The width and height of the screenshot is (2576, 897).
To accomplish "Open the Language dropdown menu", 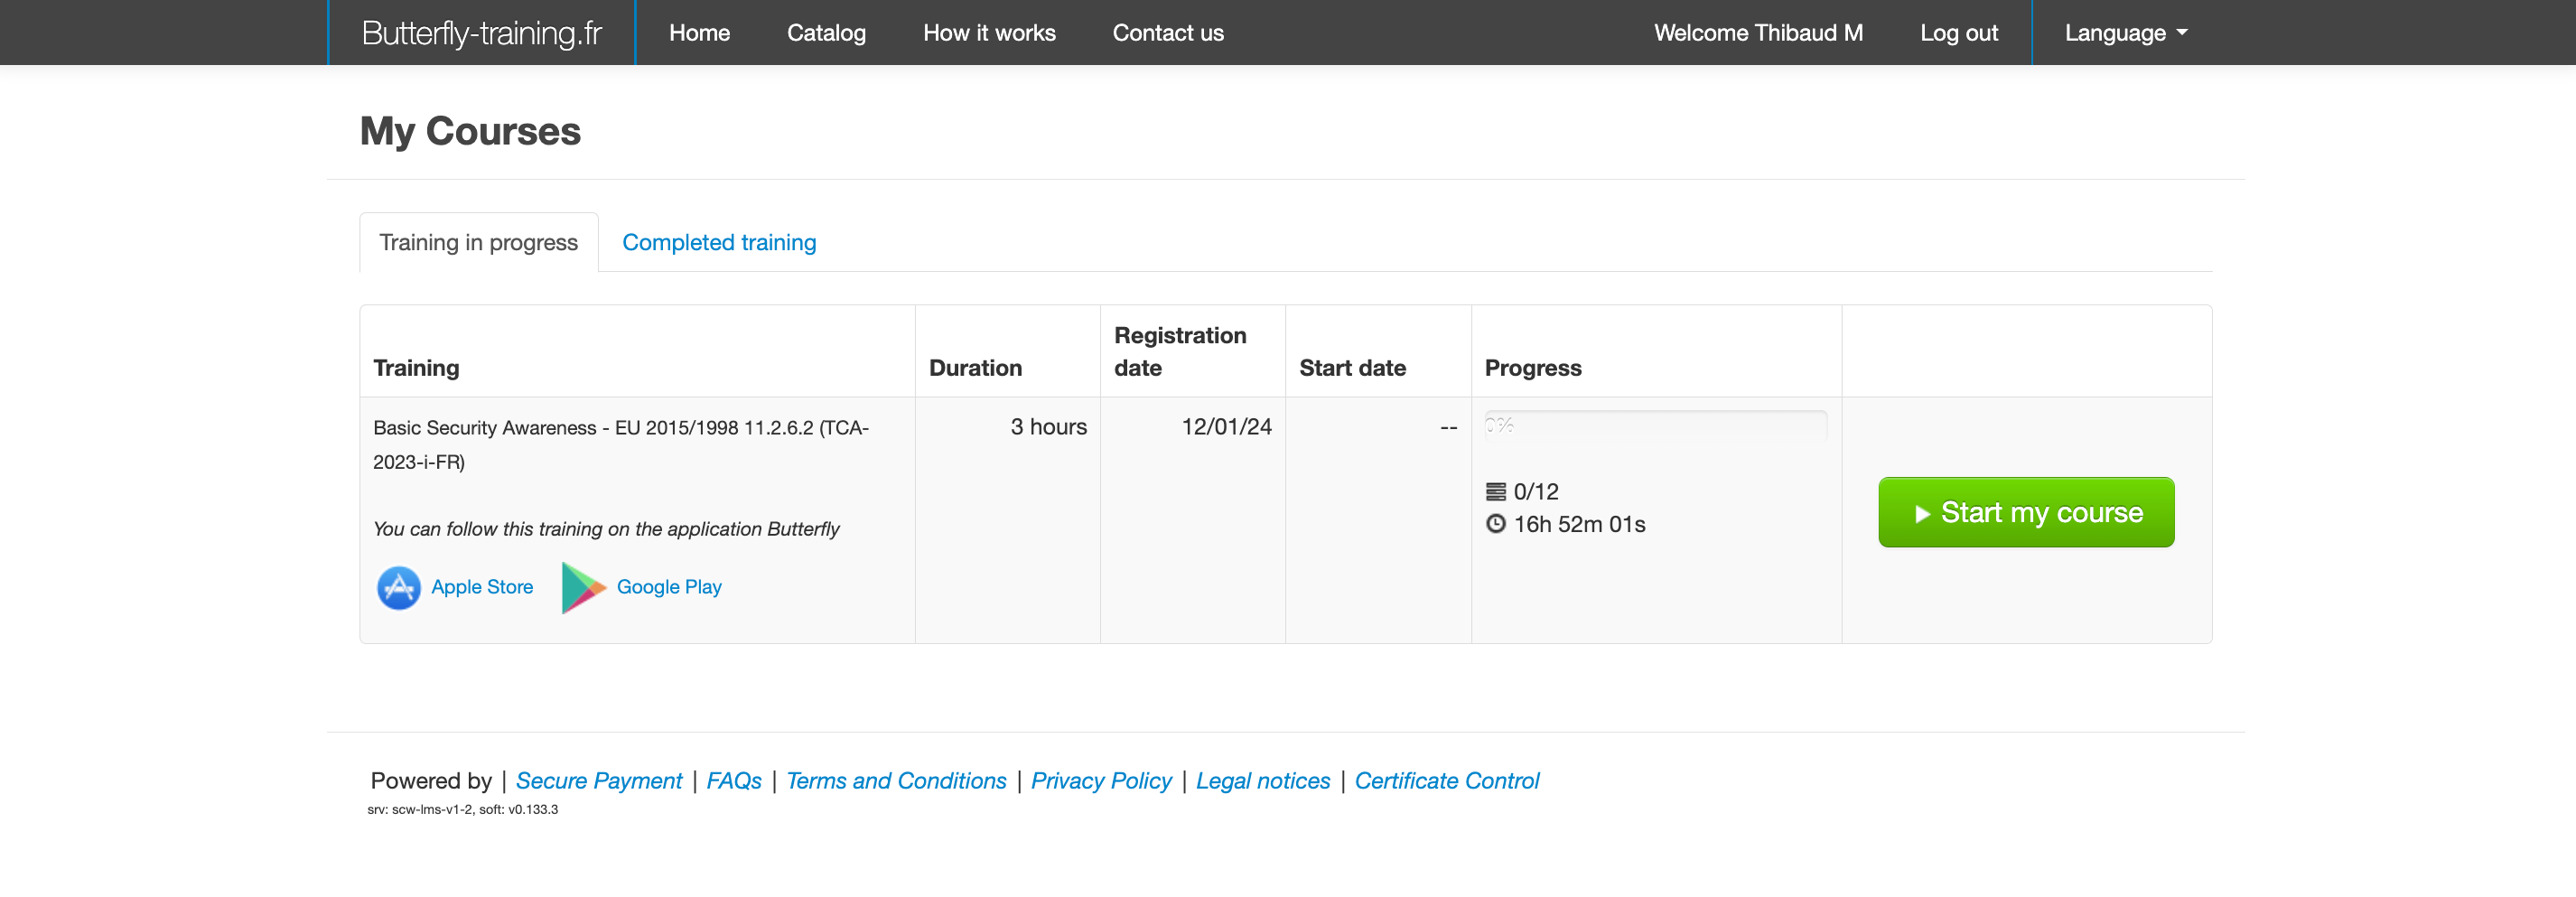I will pos(2125,33).
